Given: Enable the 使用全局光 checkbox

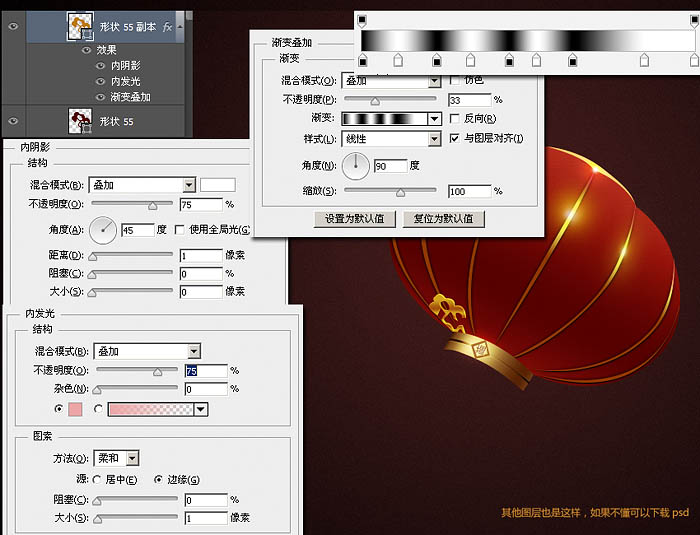Looking at the screenshot, I should point(179,230).
